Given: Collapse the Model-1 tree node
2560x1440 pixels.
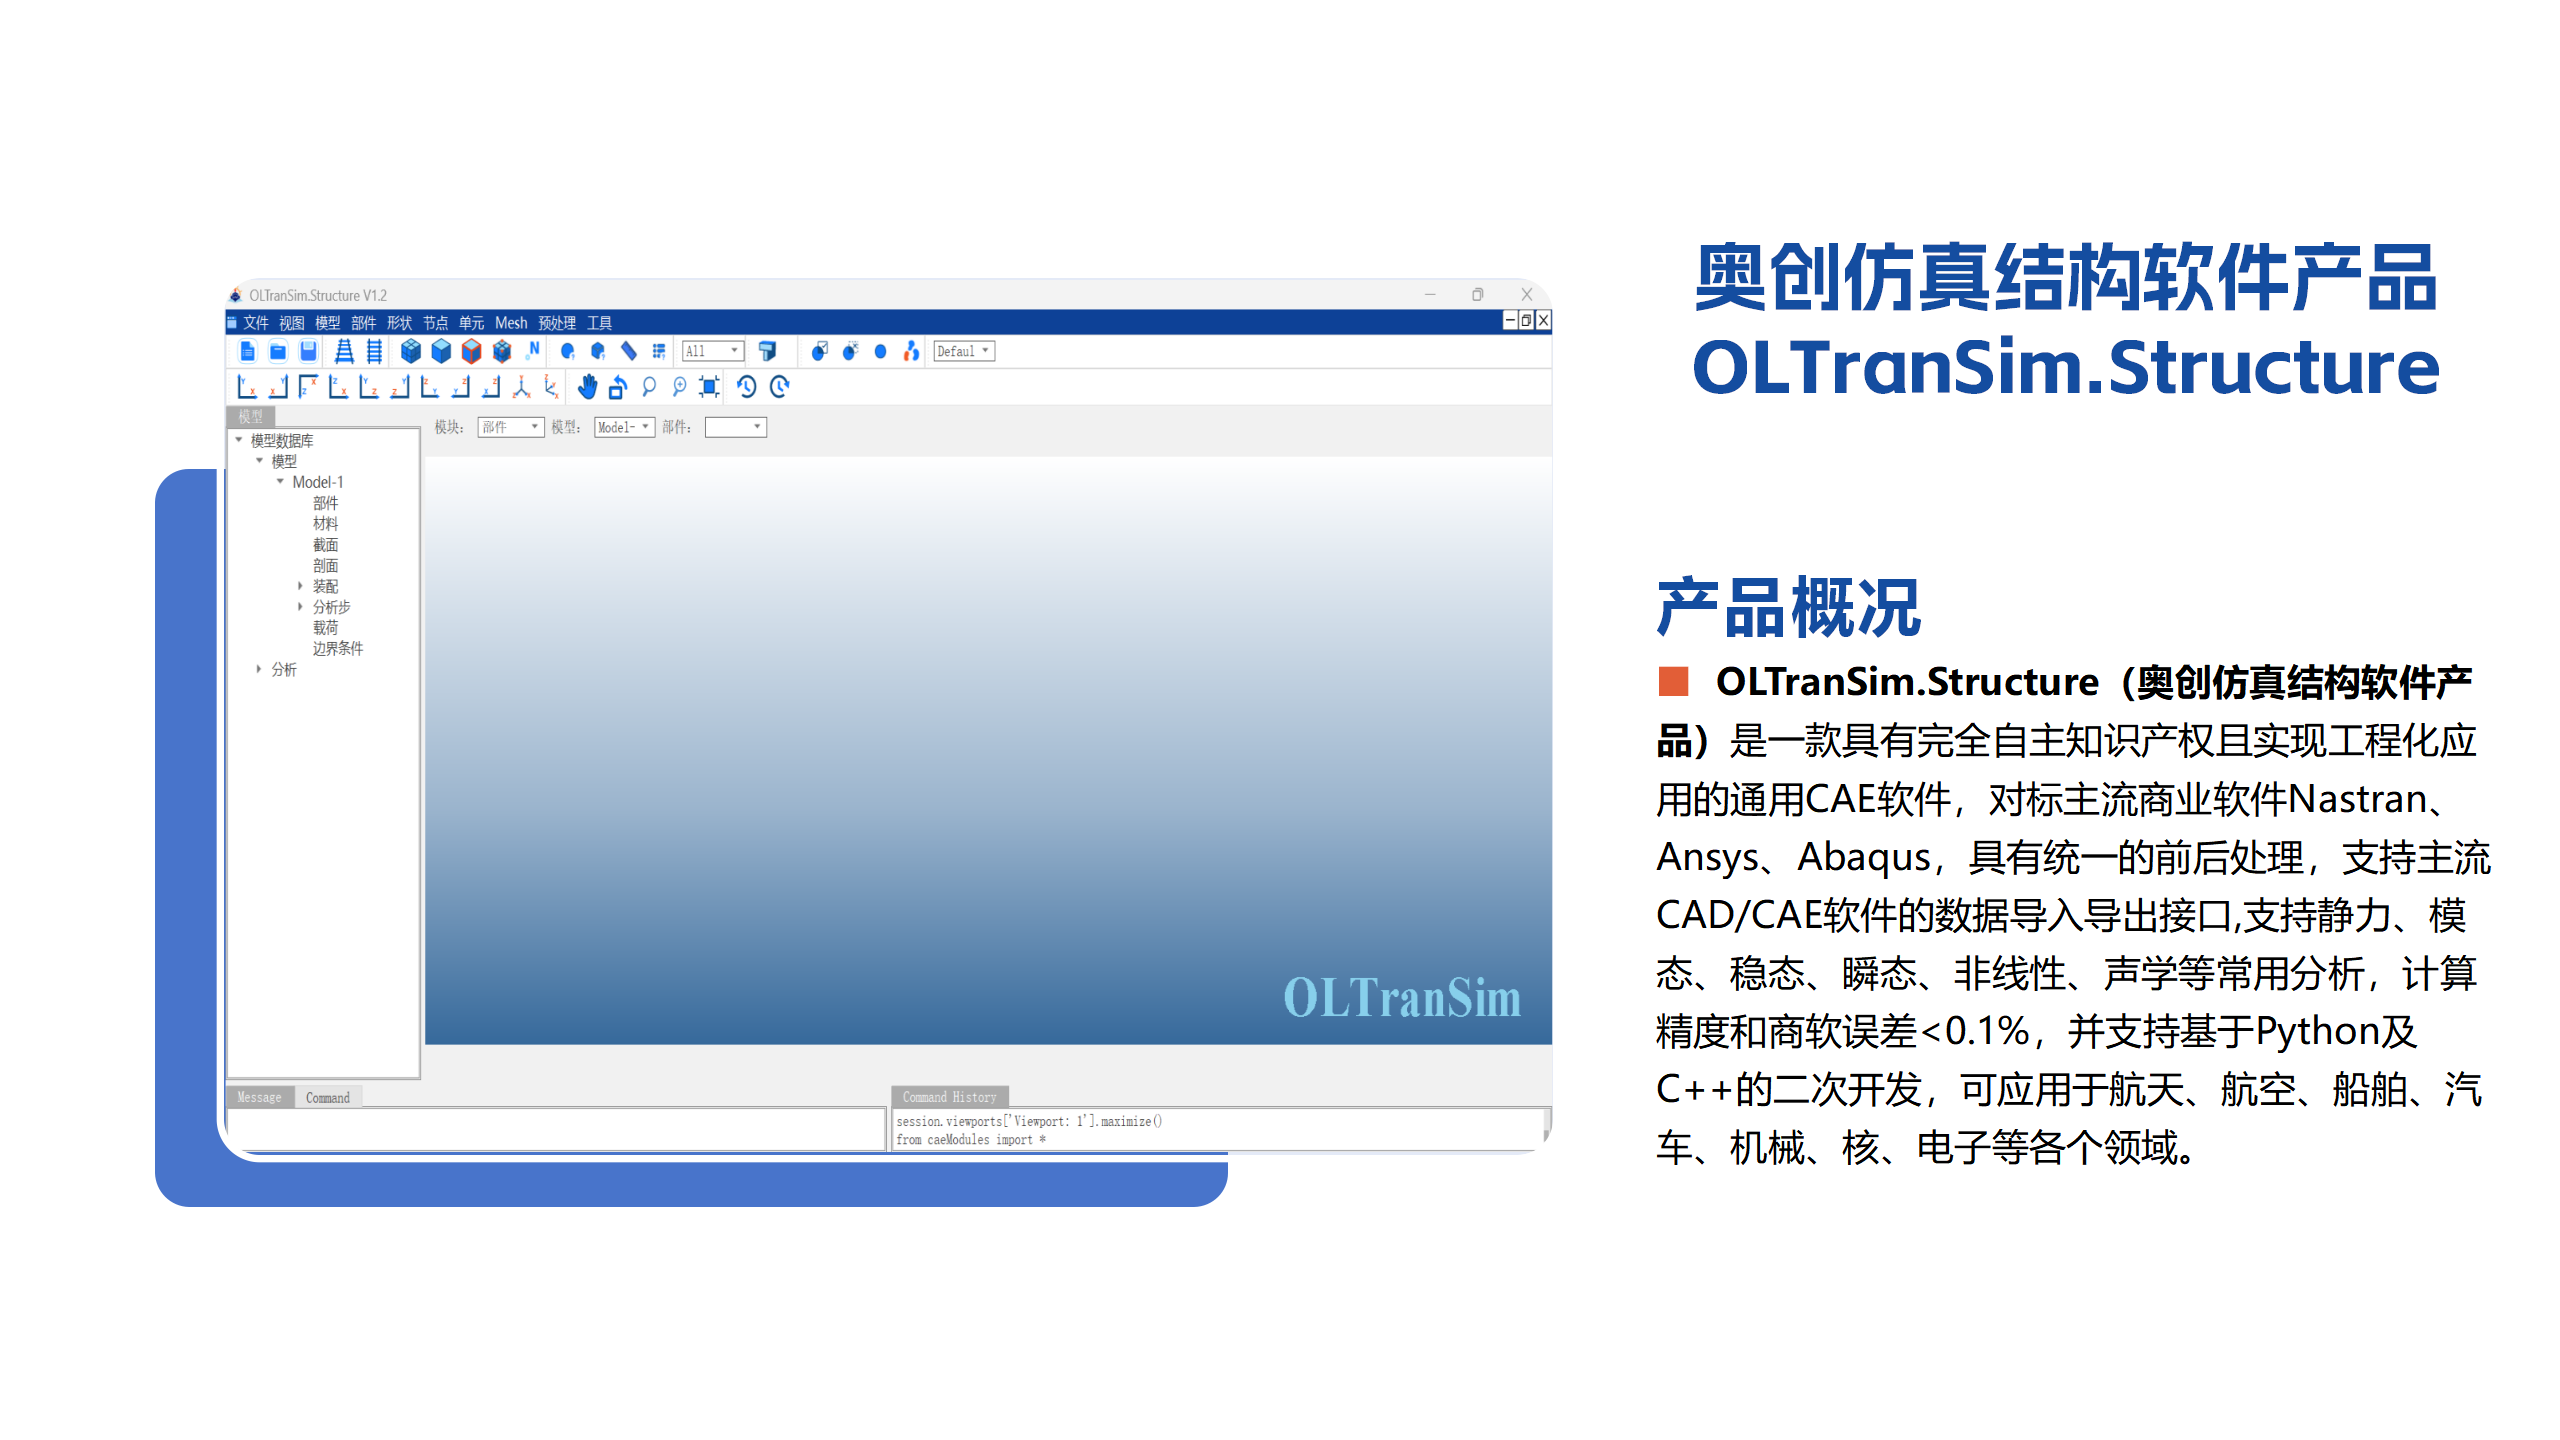Looking at the screenshot, I should coord(280,482).
